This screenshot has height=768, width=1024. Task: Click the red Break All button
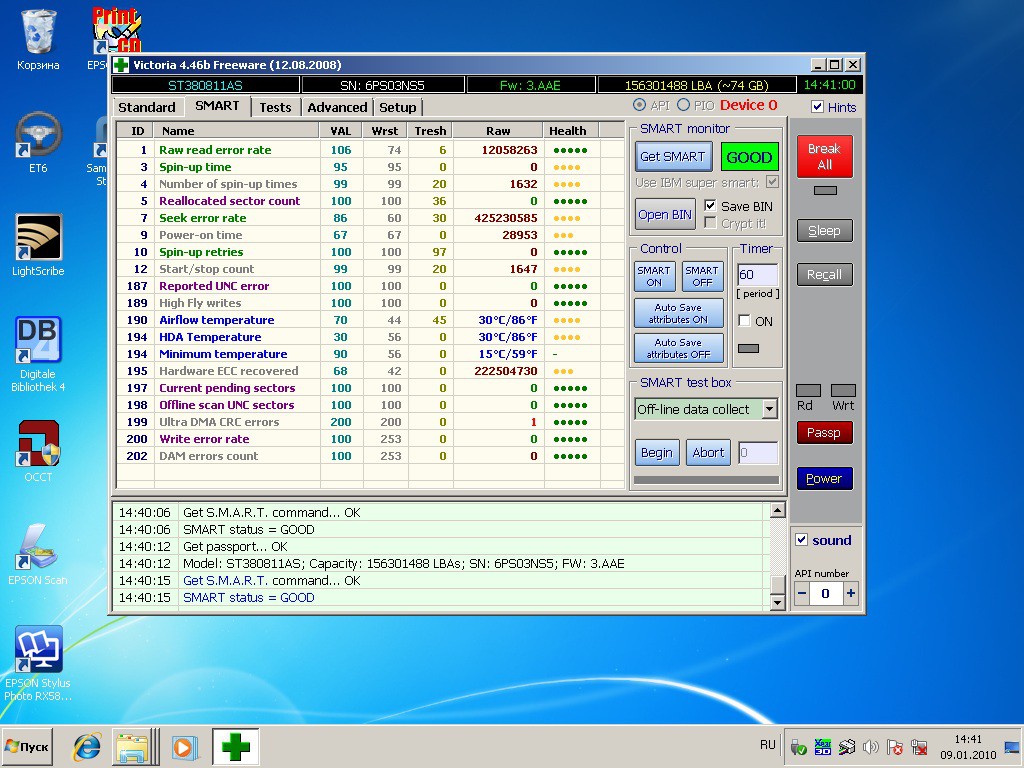tap(824, 157)
